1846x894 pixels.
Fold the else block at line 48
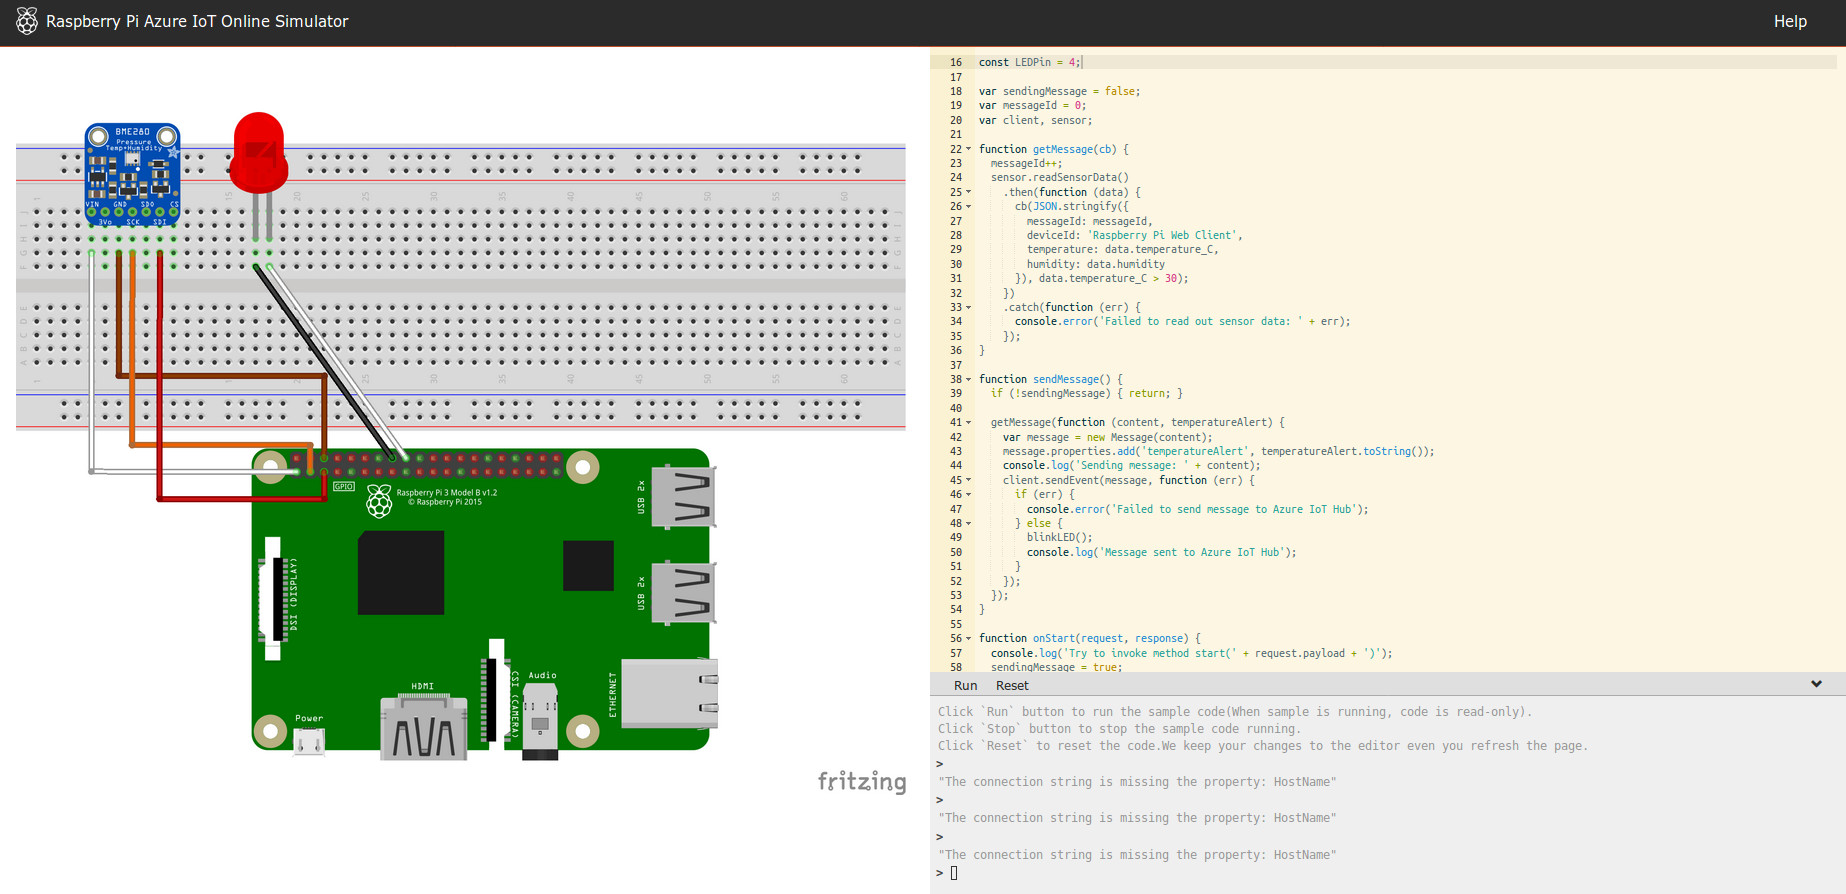(x=968, y=523)
